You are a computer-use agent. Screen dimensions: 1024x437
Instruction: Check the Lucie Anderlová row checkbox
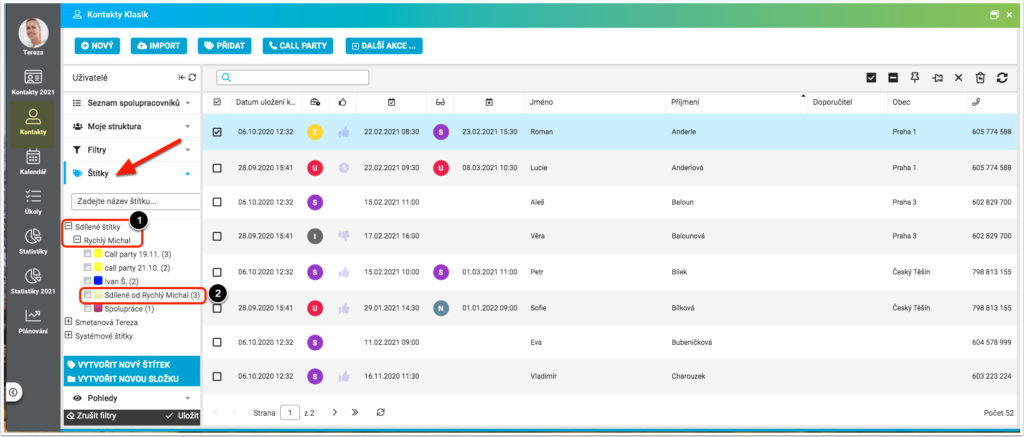217,168
